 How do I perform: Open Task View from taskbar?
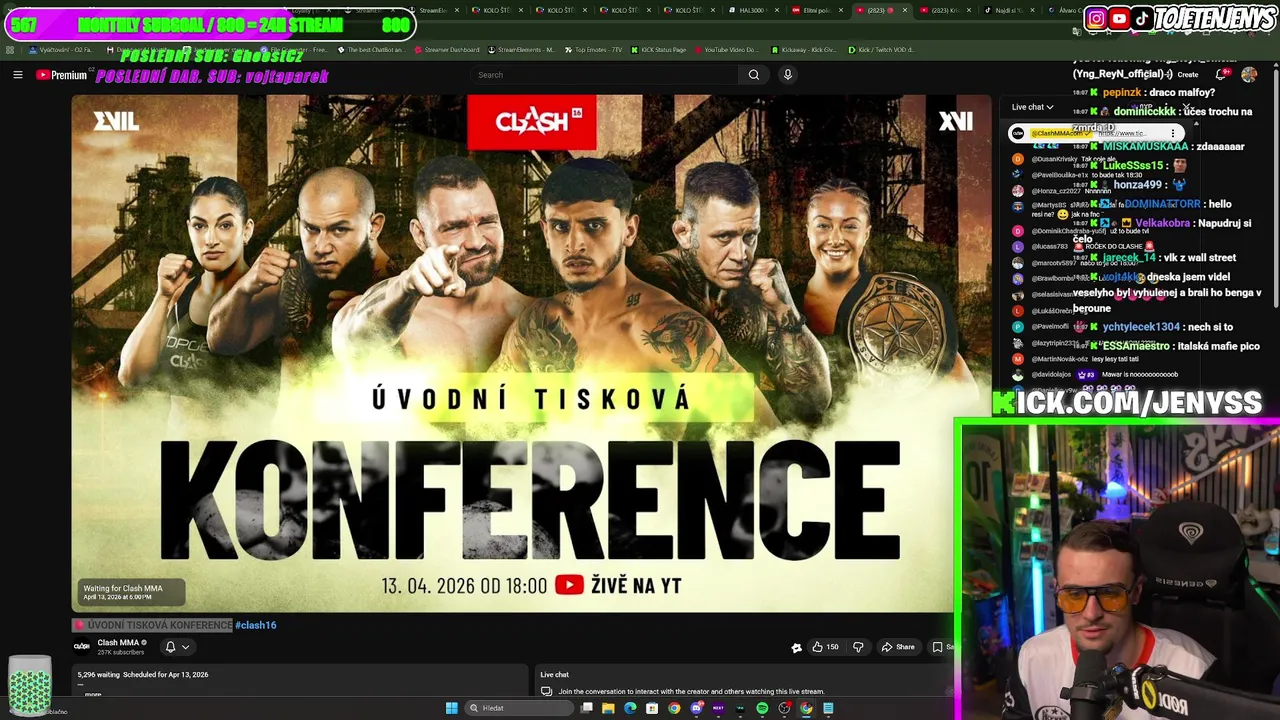click(x=586, y=708)
